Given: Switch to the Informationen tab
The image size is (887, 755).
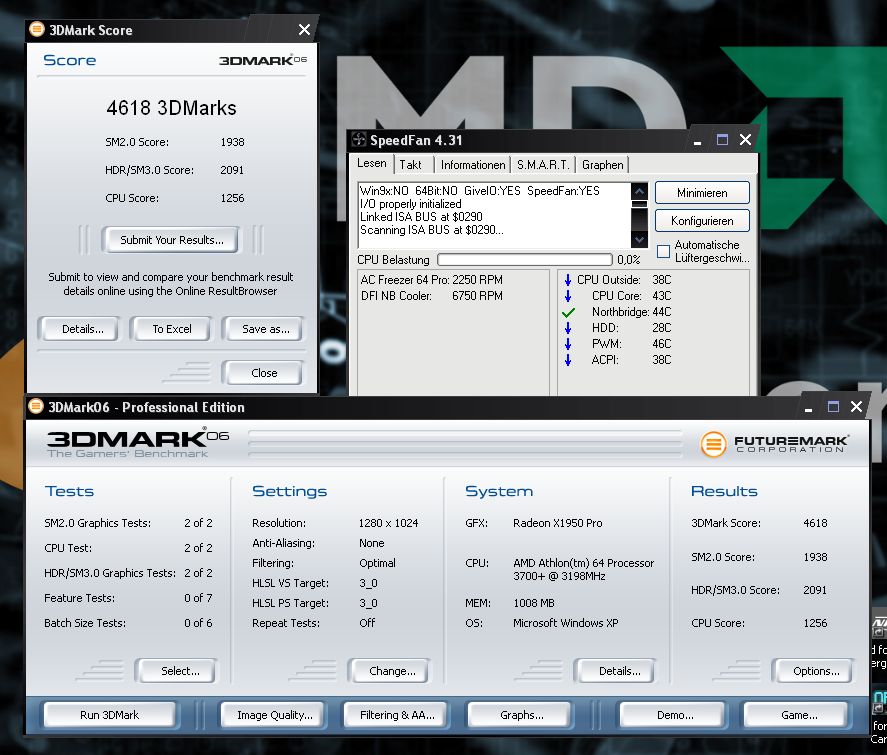Looking at the screenshot, I should [x=473, y=165].
